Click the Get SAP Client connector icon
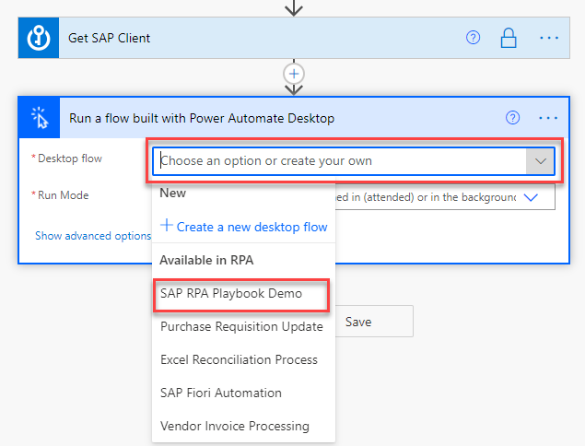The height and width of the screenshot is (446, 585). coord(38,38)
